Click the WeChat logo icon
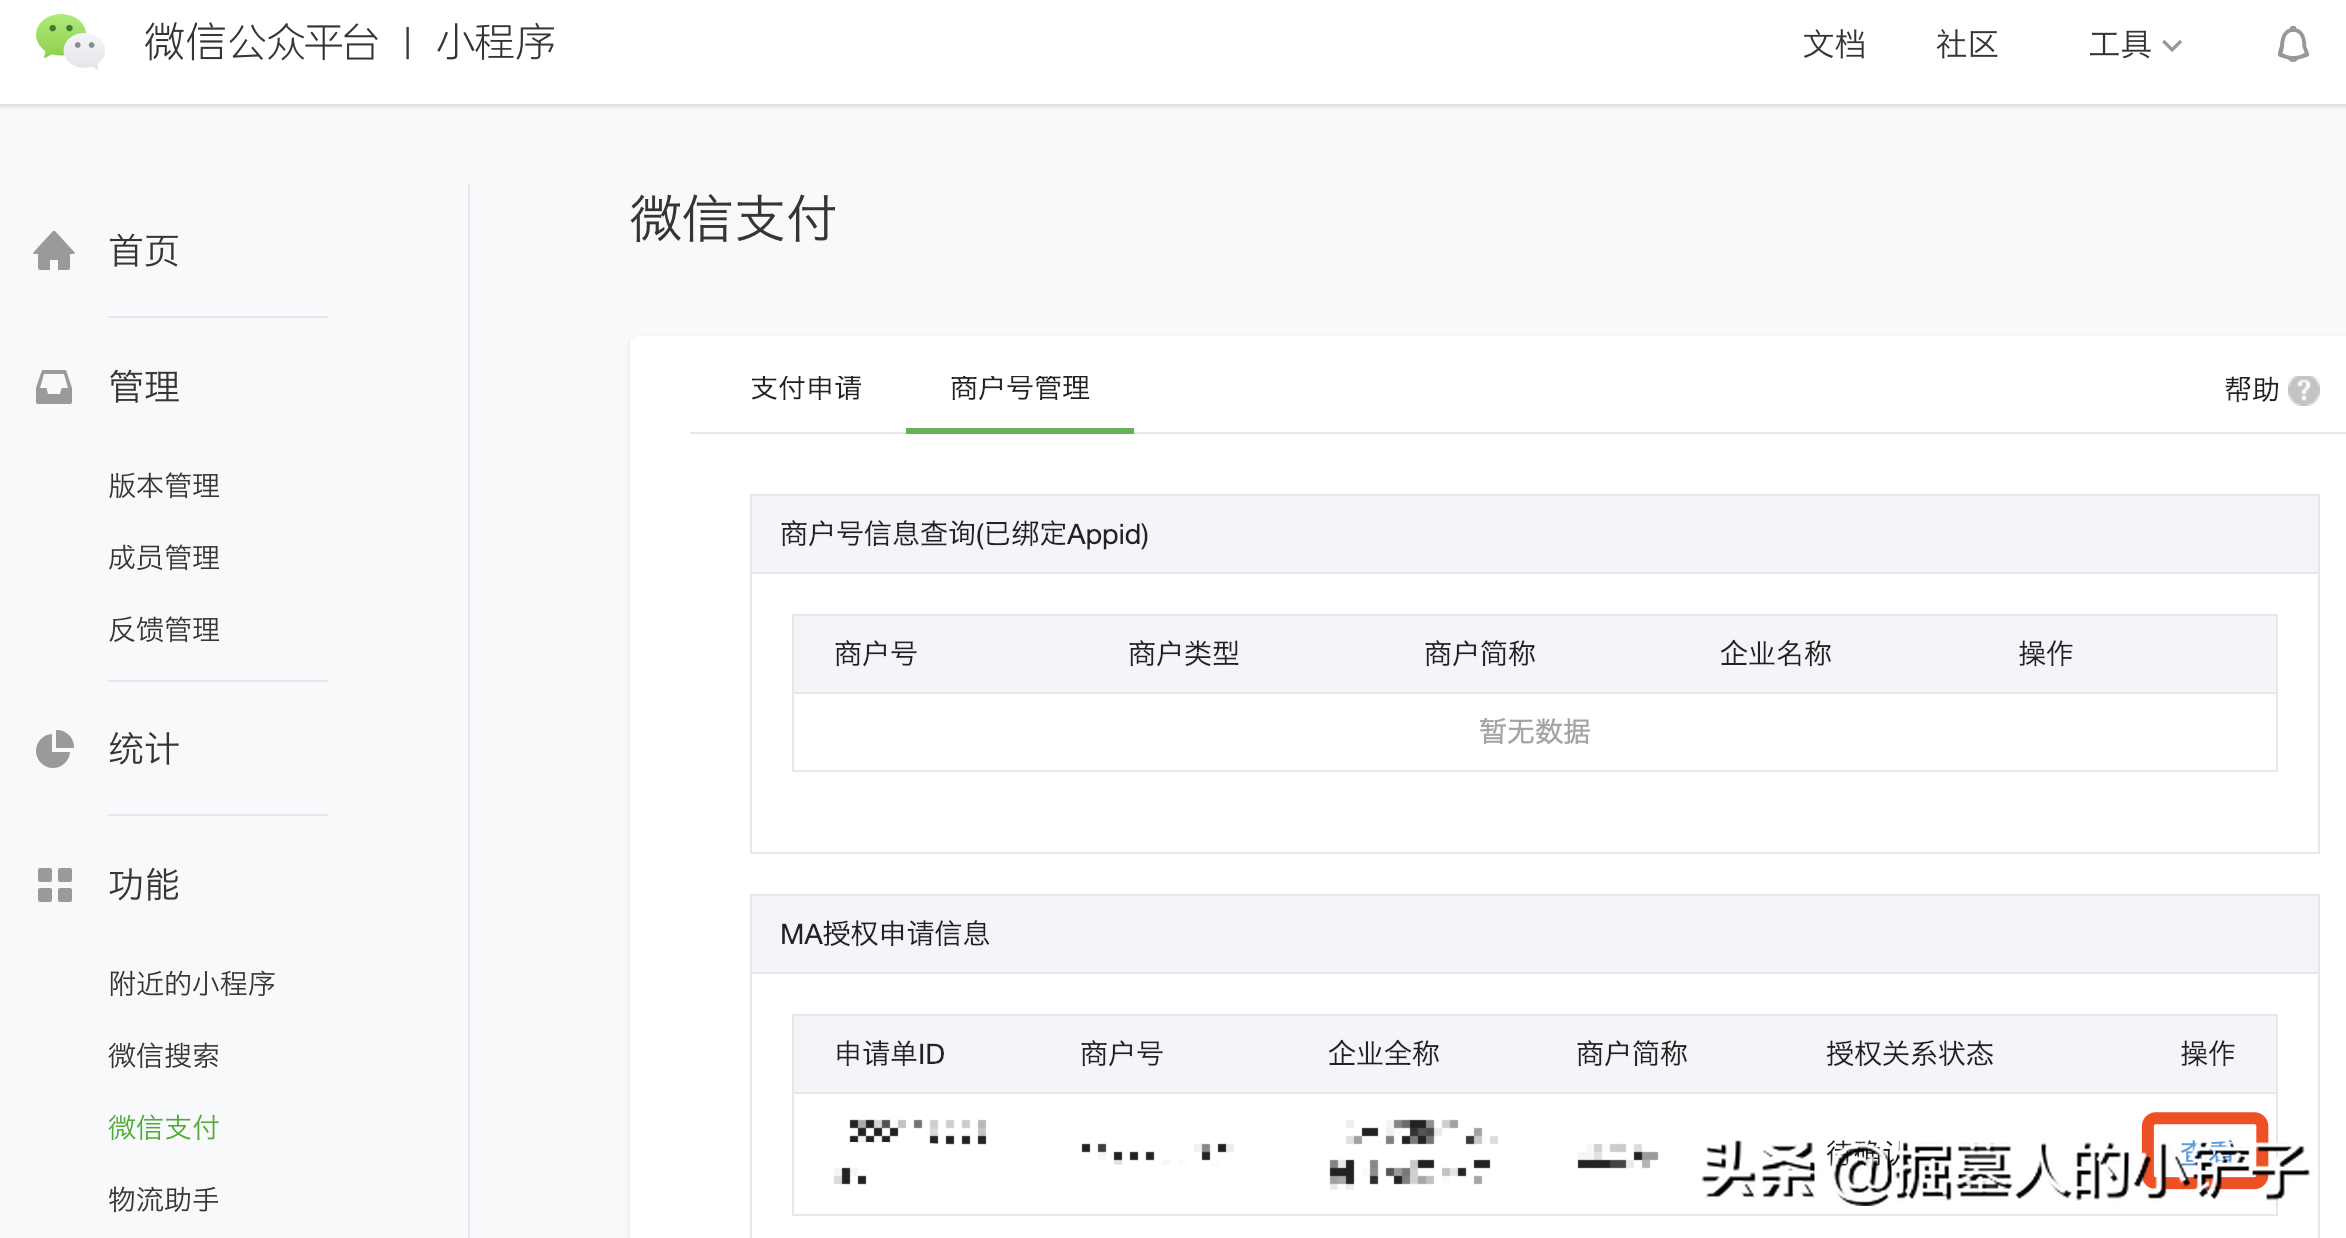 (69, 42)
